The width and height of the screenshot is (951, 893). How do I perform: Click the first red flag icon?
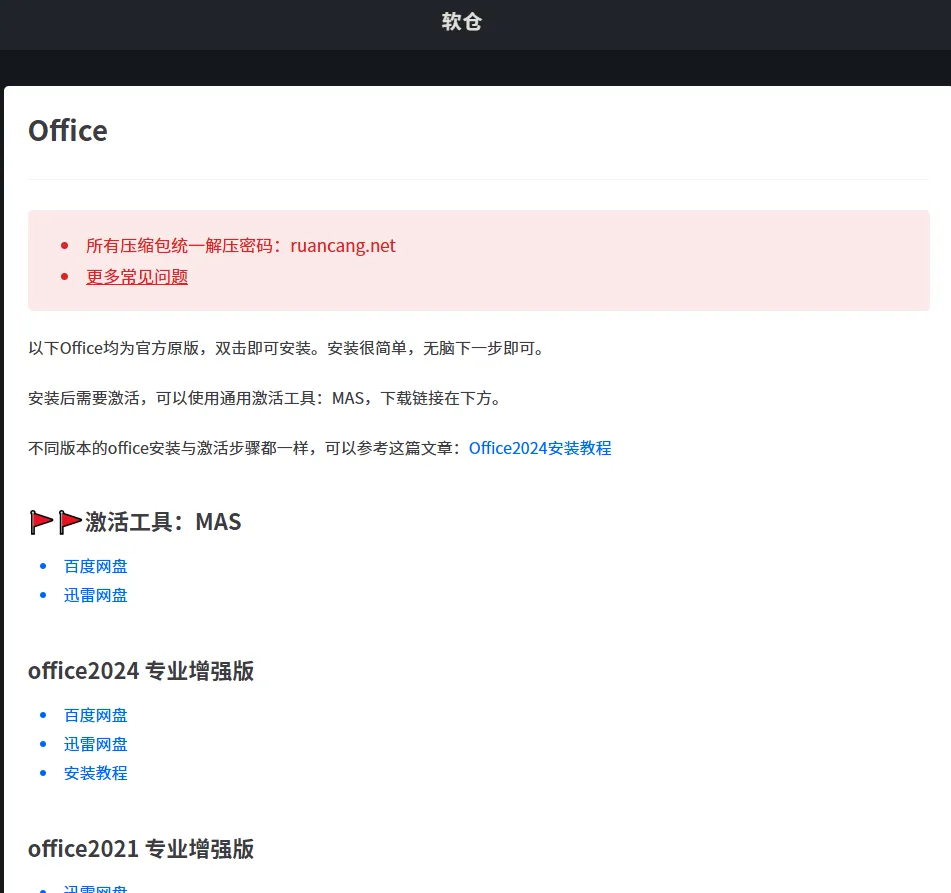[41, 522]
